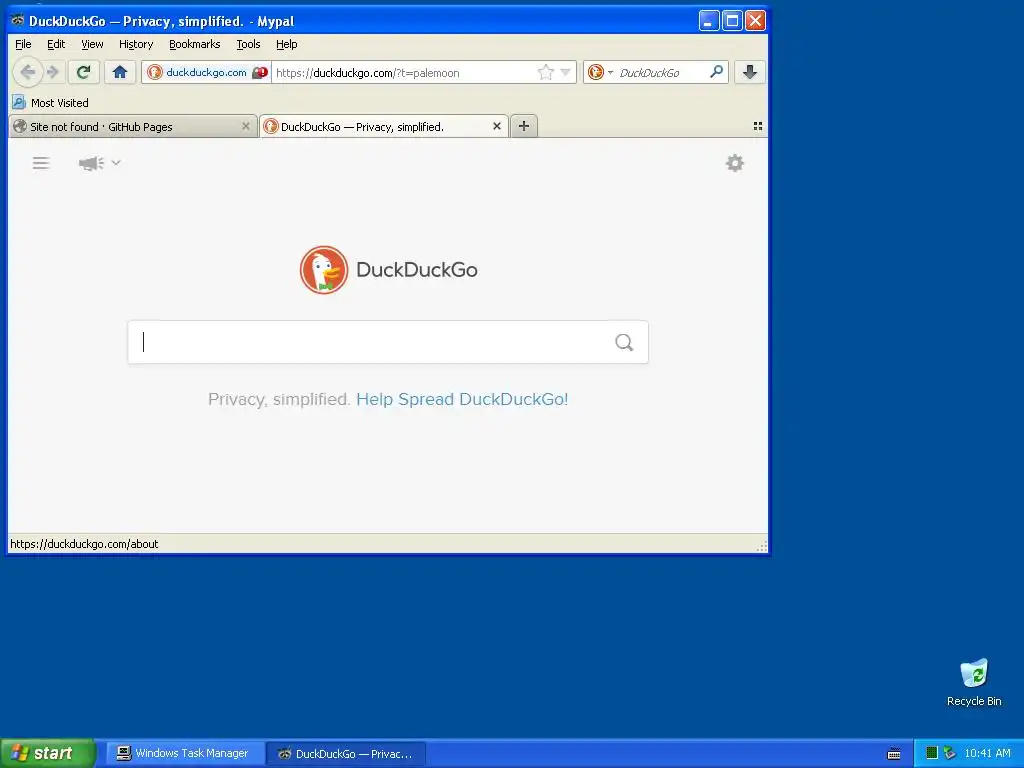This screenshot has height=768, width=1024.
Task: Open the address bar history dropdown arrow
Action: 566,72
